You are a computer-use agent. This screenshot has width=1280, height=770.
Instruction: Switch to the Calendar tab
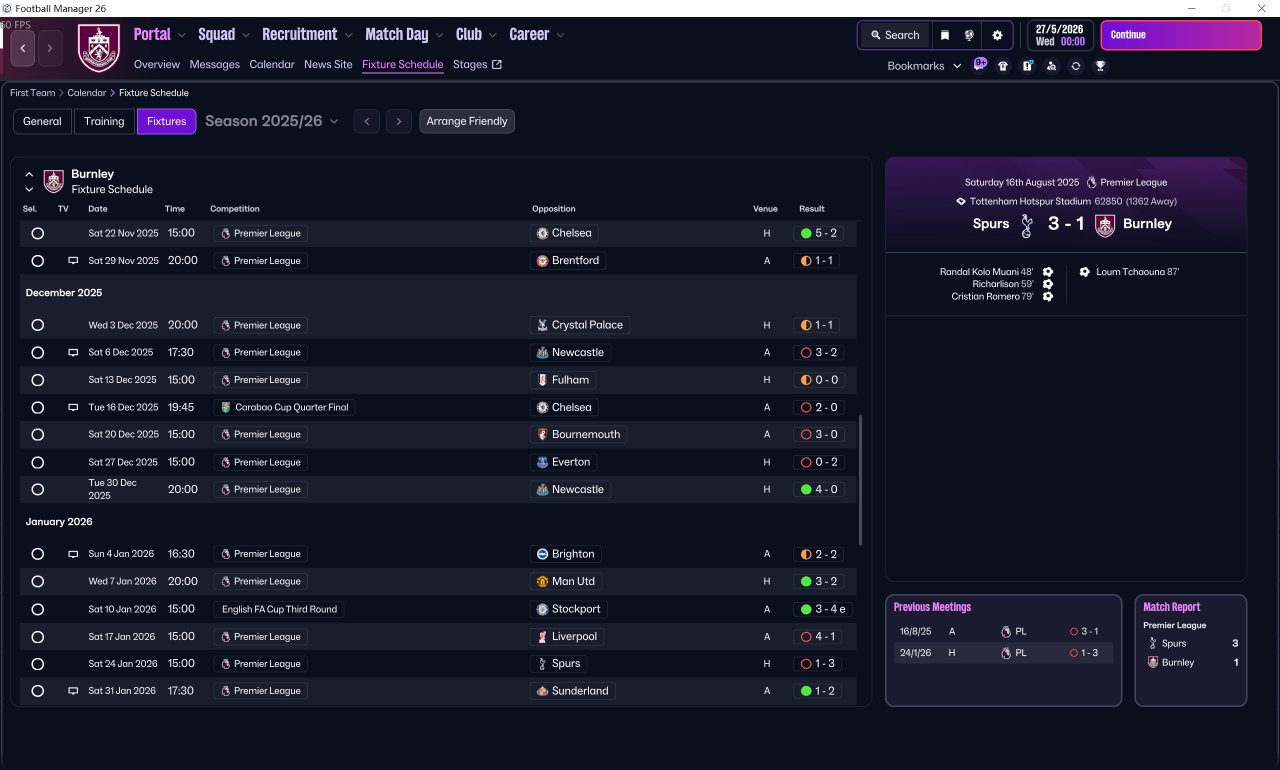(x=272, y=64)
